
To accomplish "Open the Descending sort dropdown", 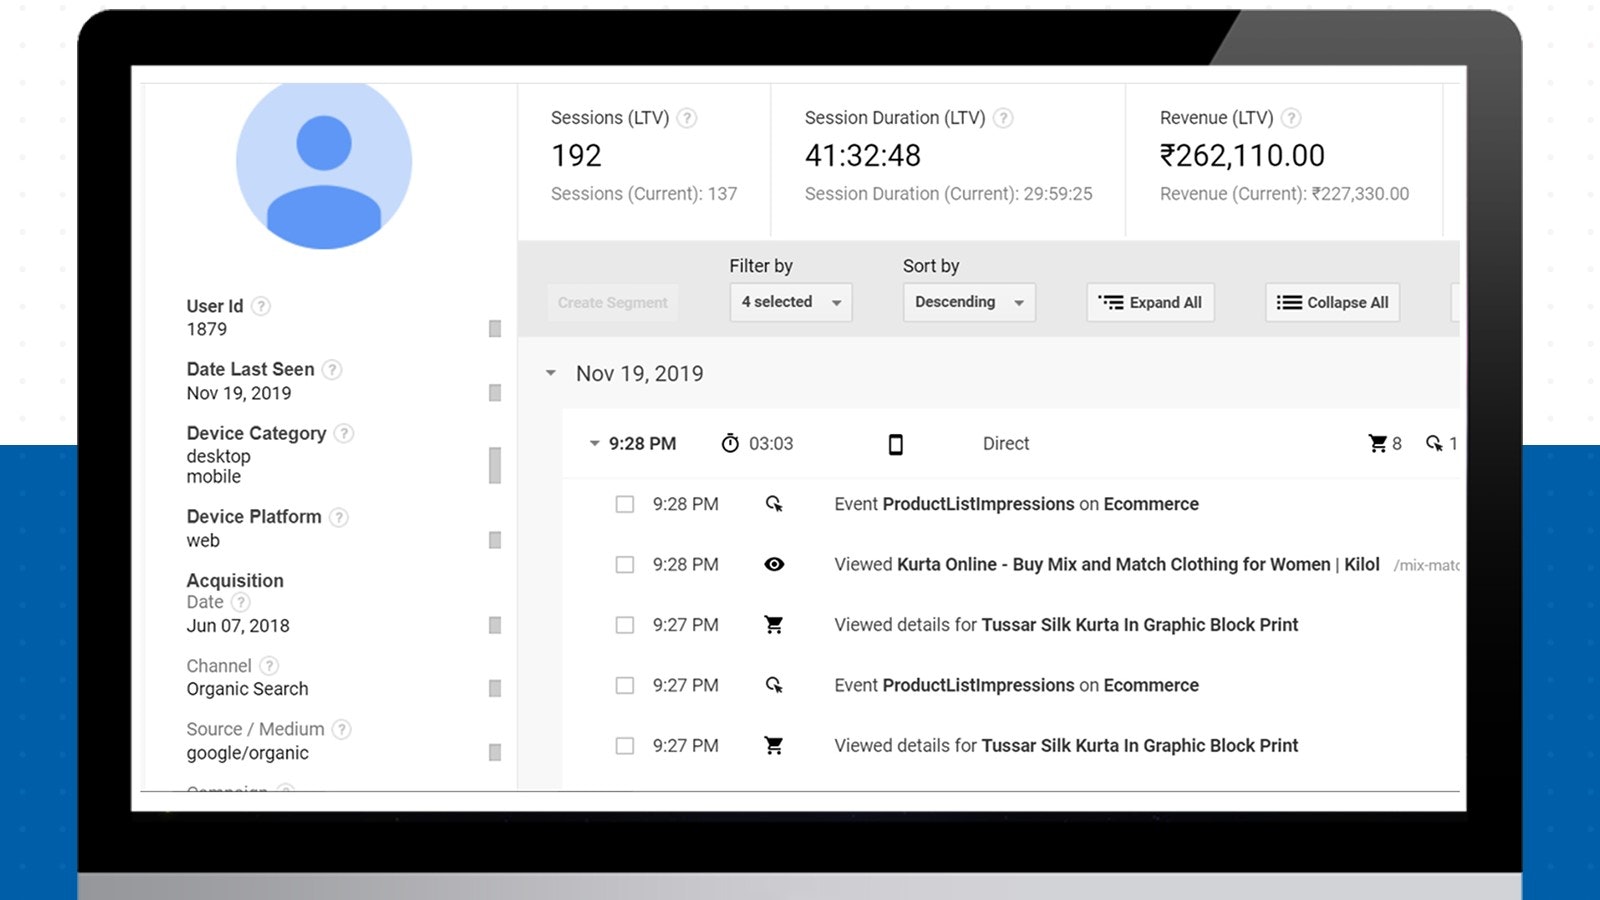I will [x=967, y=302].
